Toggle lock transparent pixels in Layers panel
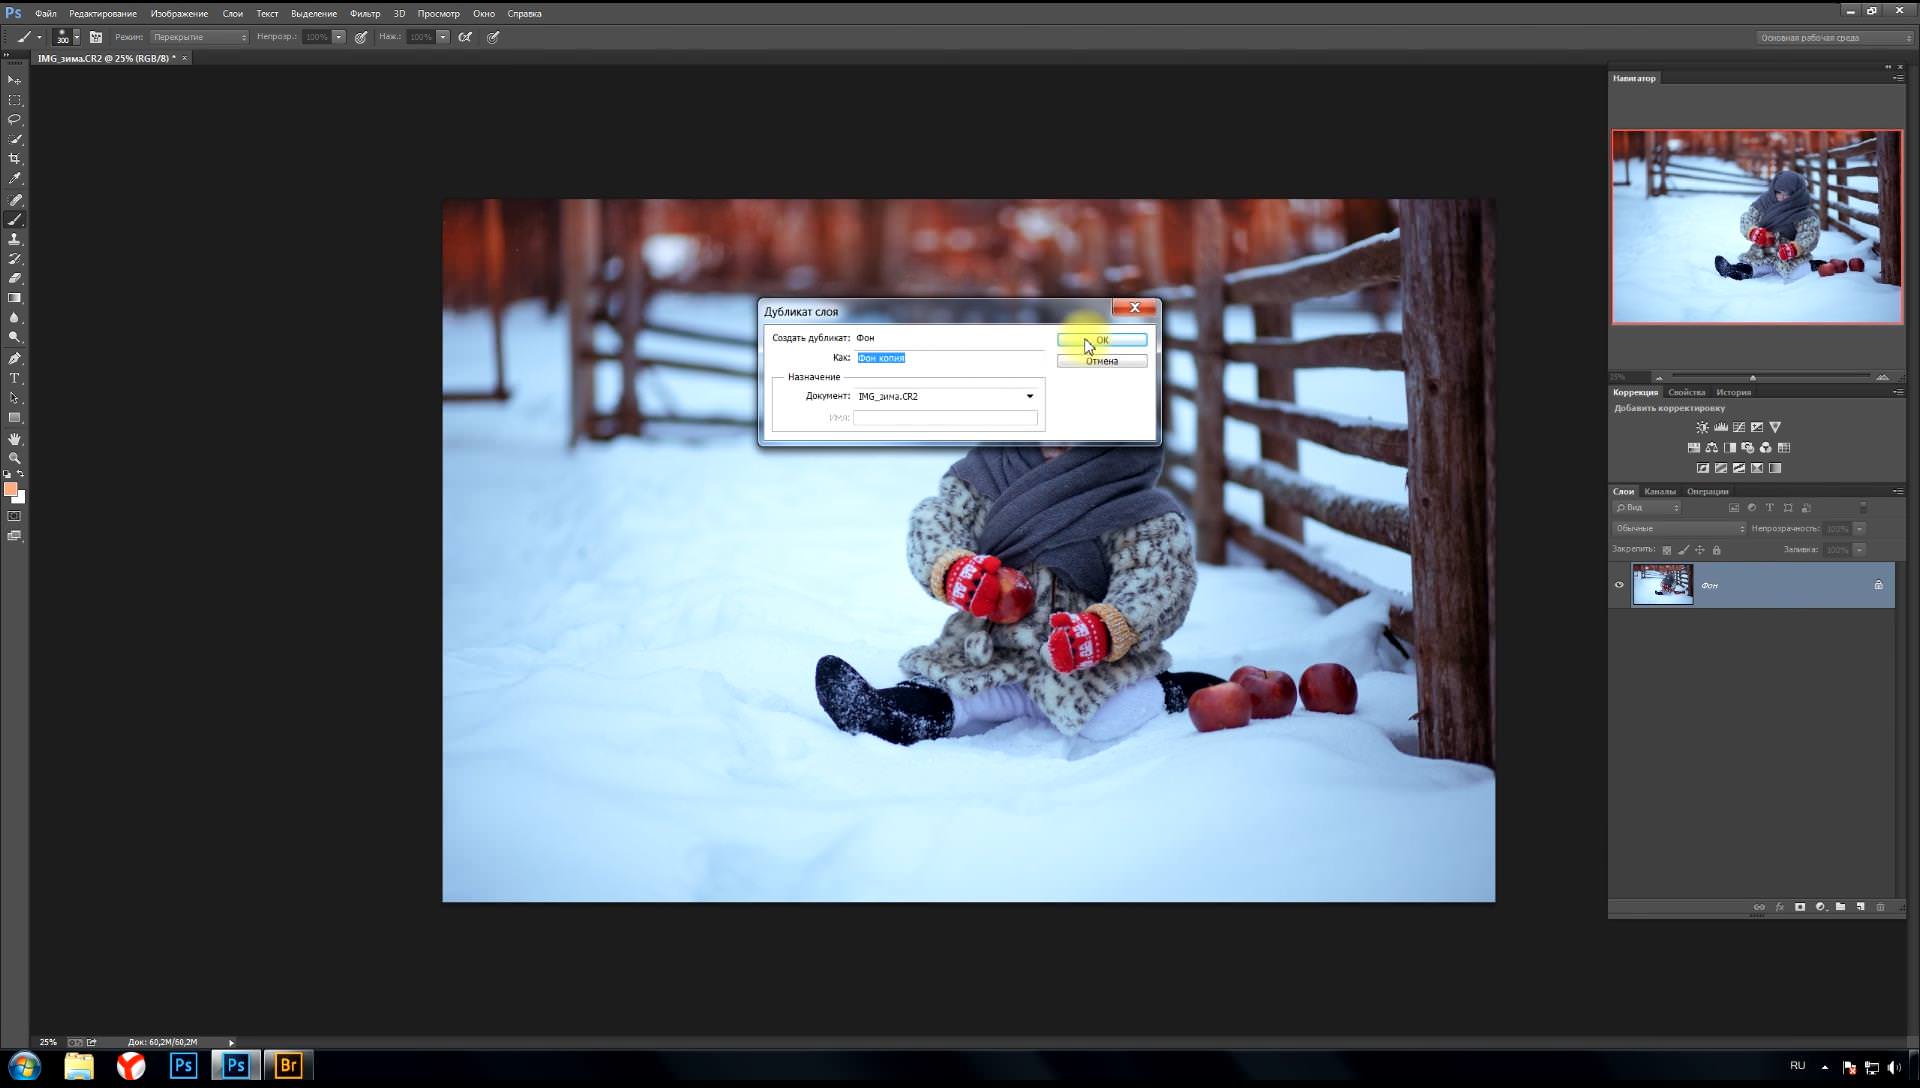Screen dimensions: 1920x1088 tap(1666, 550)
